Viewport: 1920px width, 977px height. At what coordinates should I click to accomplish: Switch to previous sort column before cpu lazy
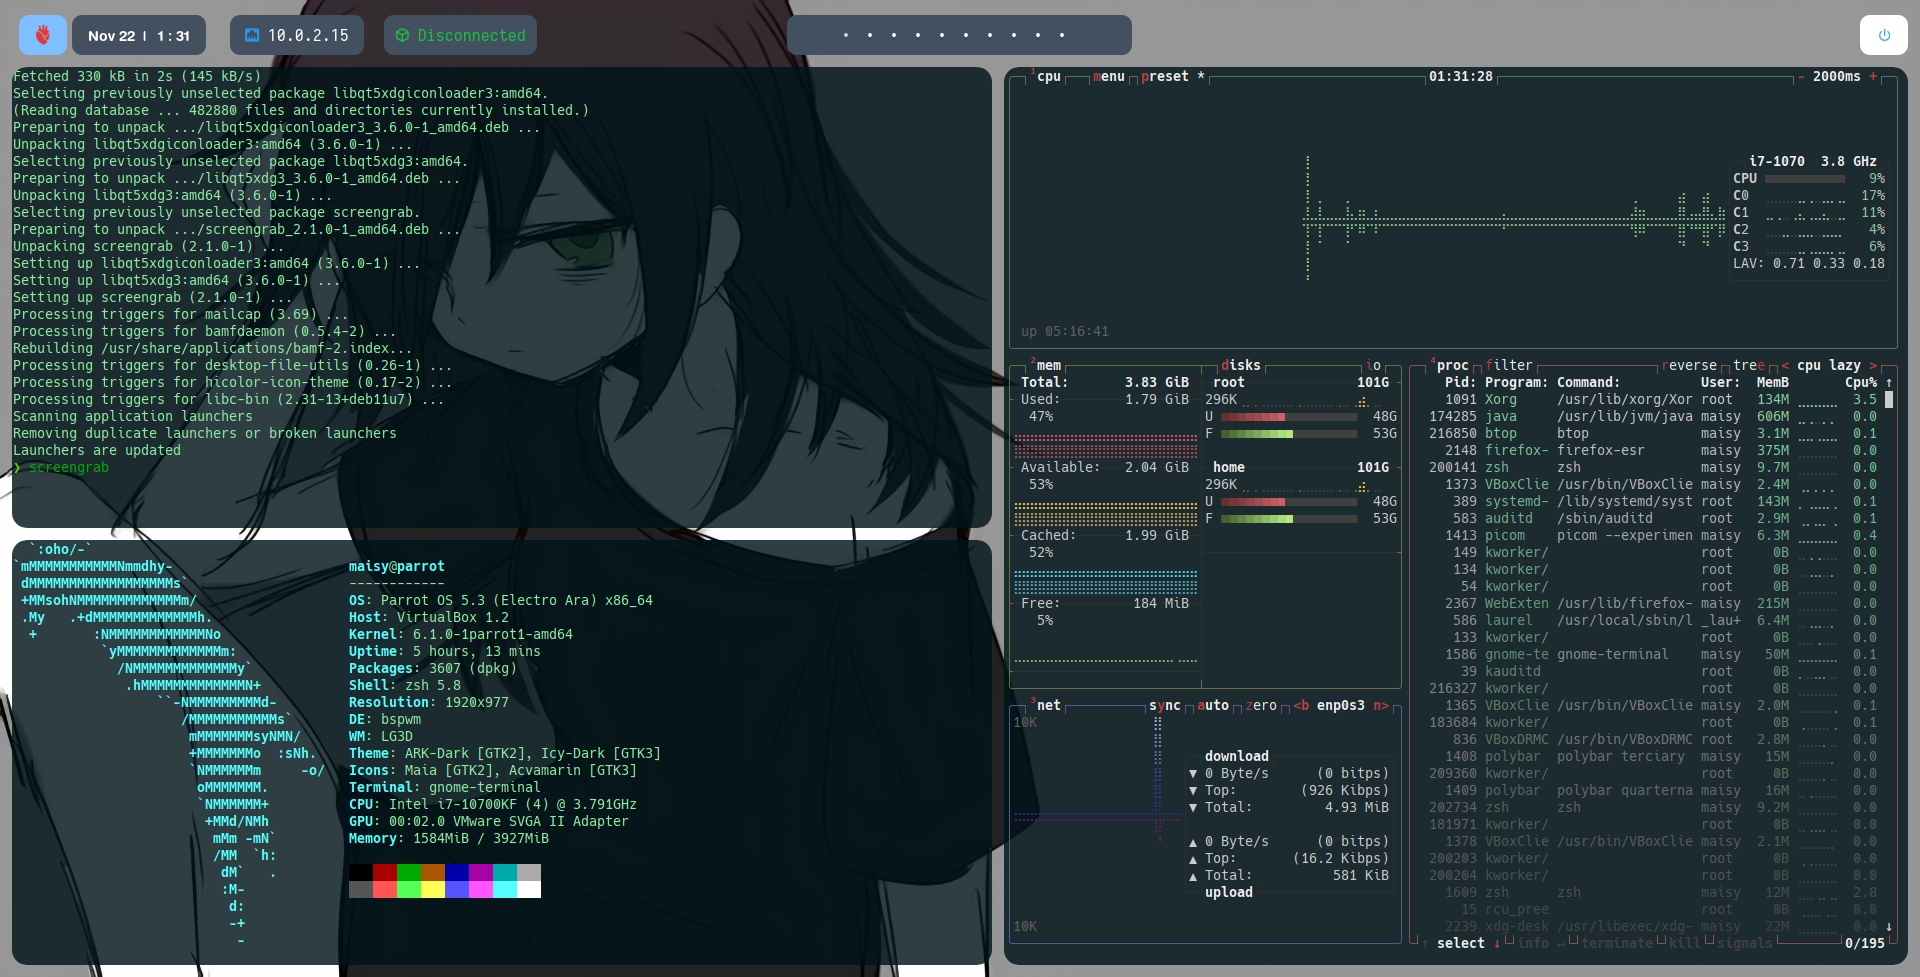click(x=1785, y=366)
